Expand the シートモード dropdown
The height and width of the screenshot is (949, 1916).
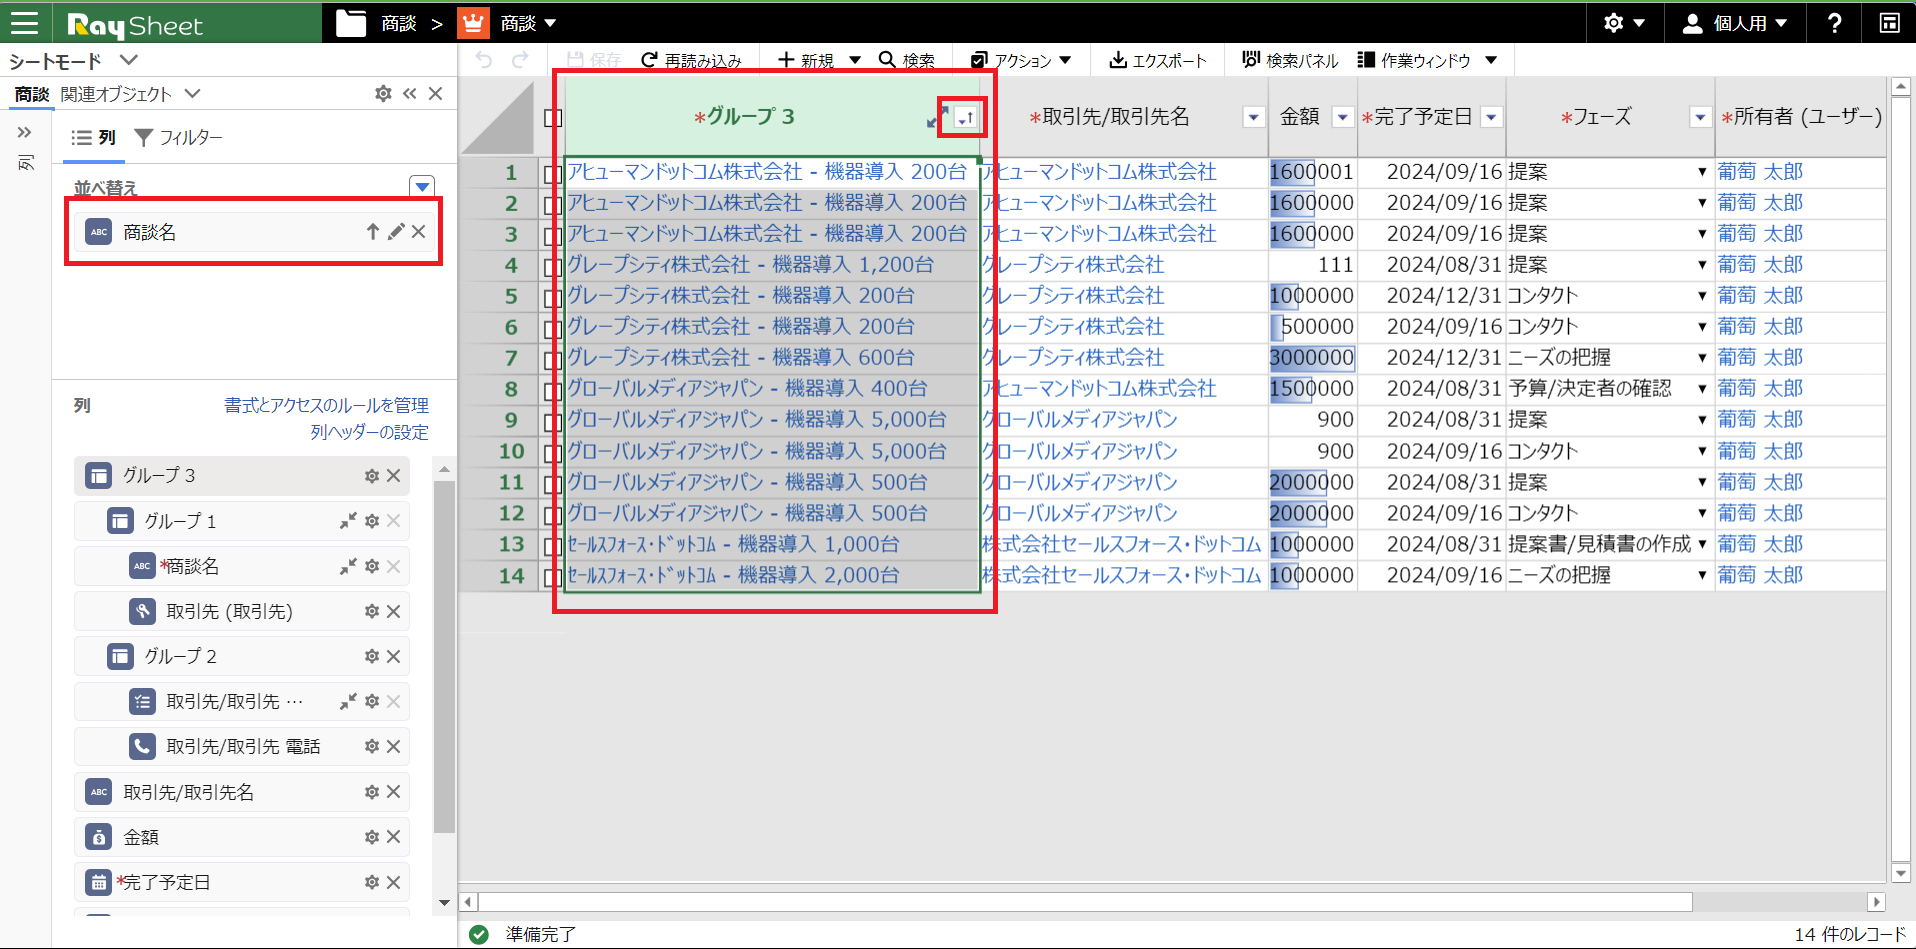(128, 60)
